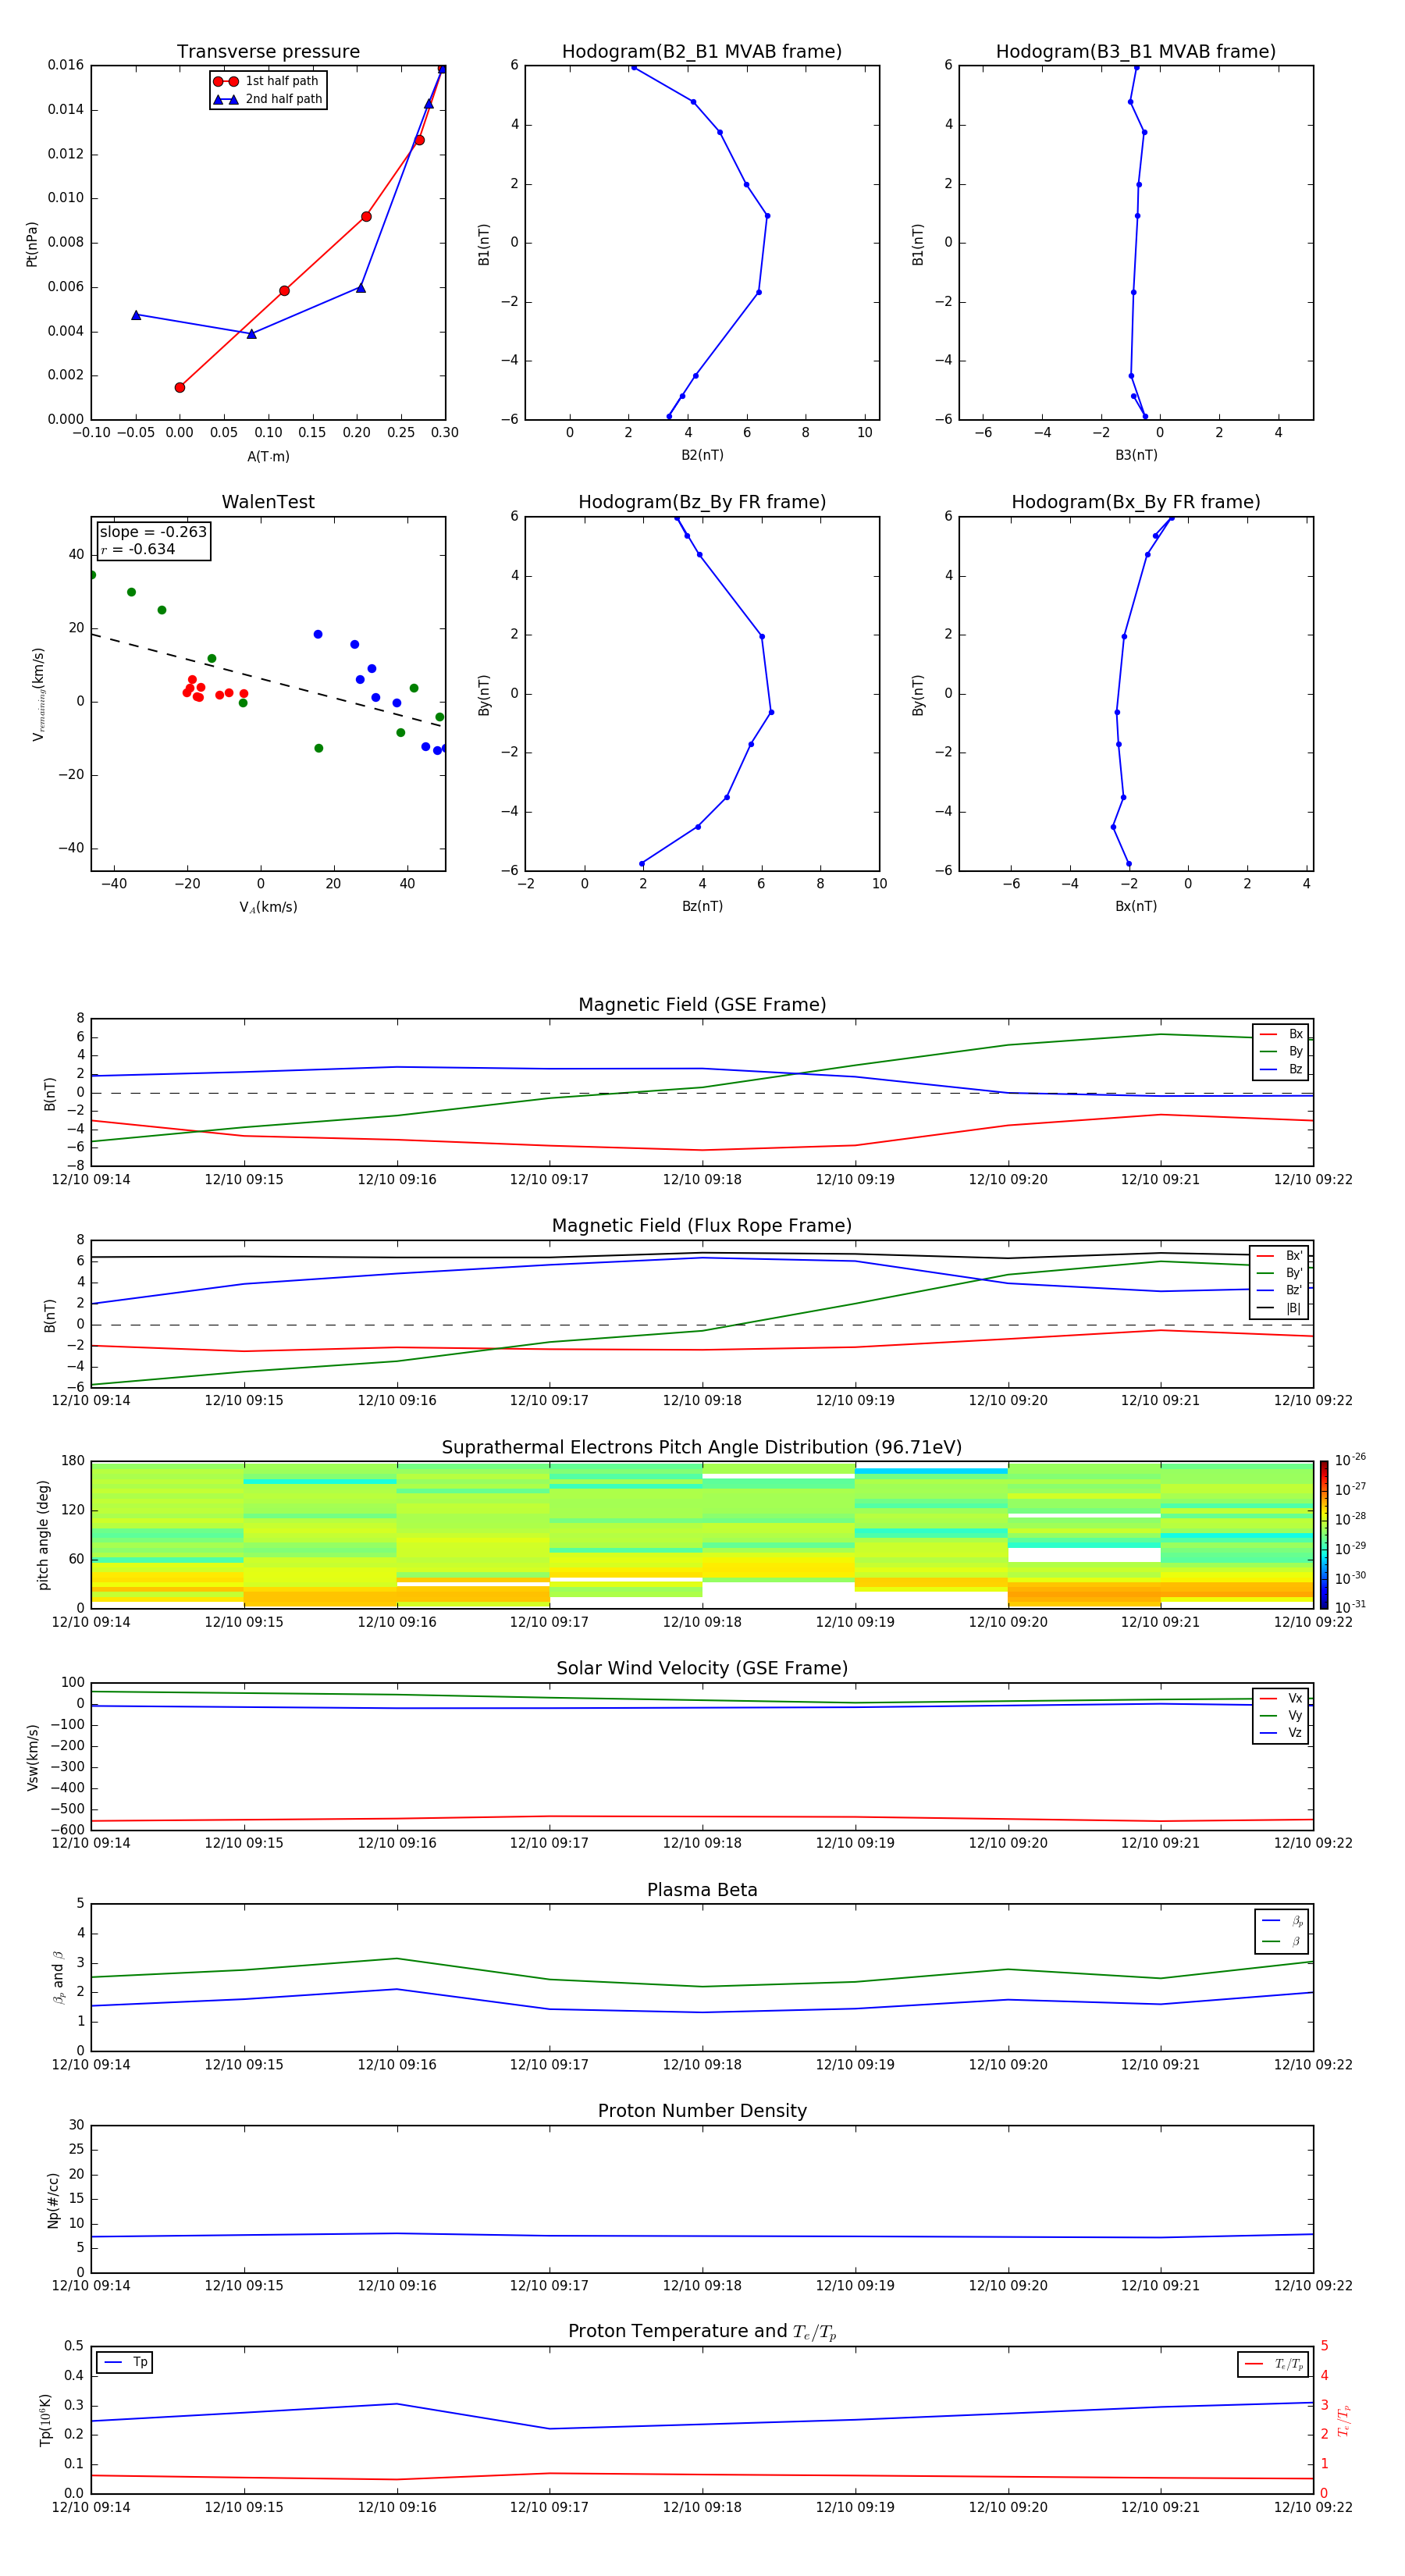This screenshot has width=1405, height=2576.
Task: Select the "Np(#/cc)" axis label
Action: pos(53,2200)
